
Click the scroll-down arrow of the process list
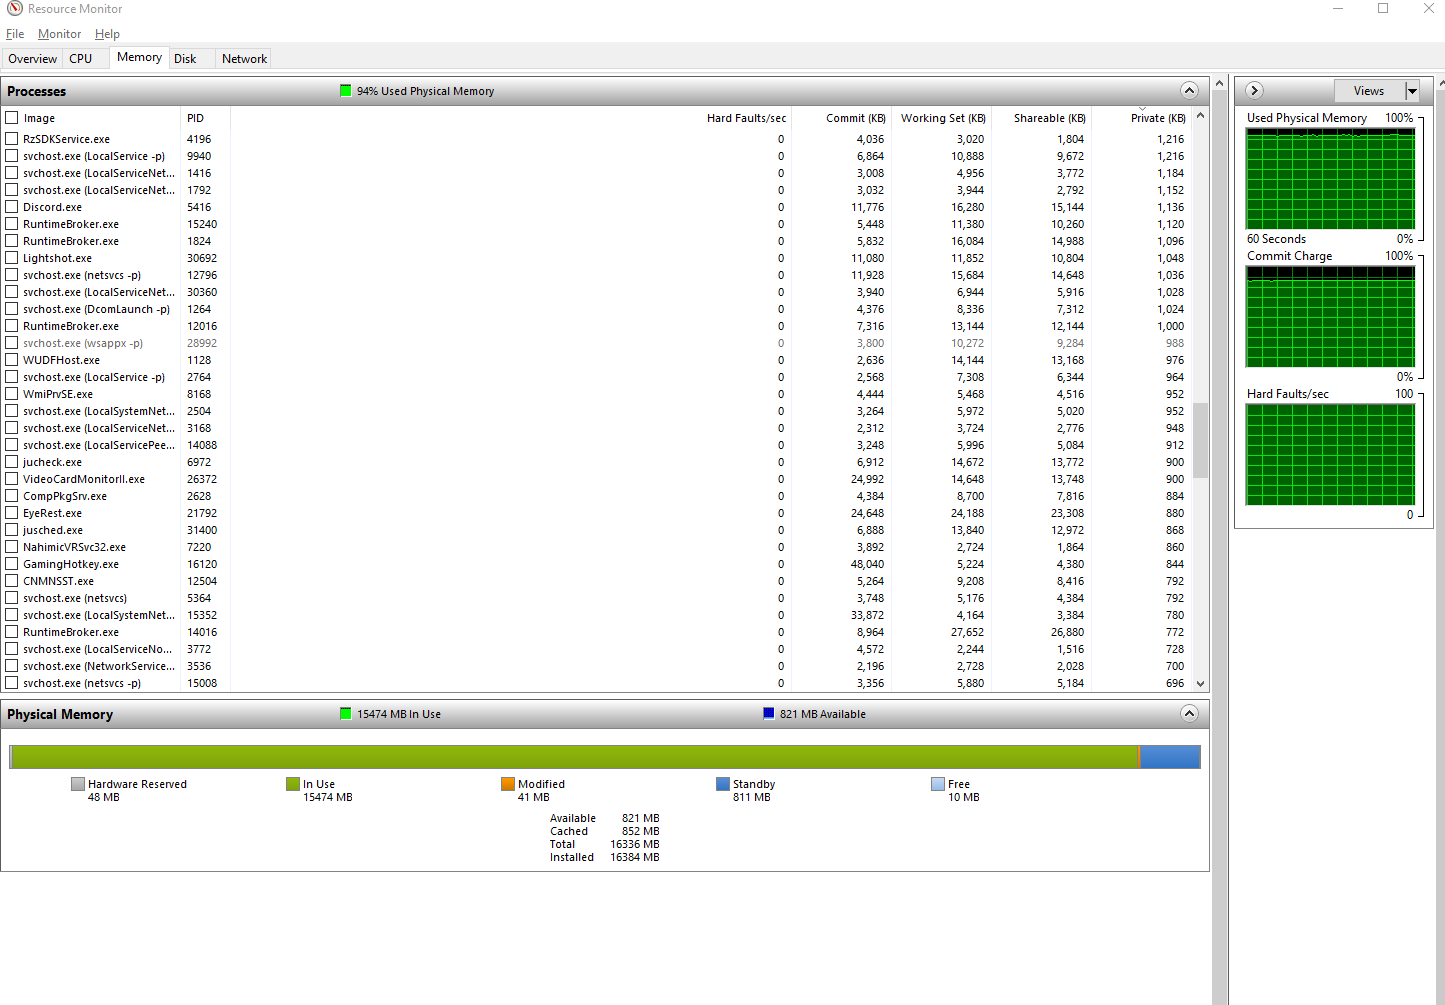coord(1201,684)
